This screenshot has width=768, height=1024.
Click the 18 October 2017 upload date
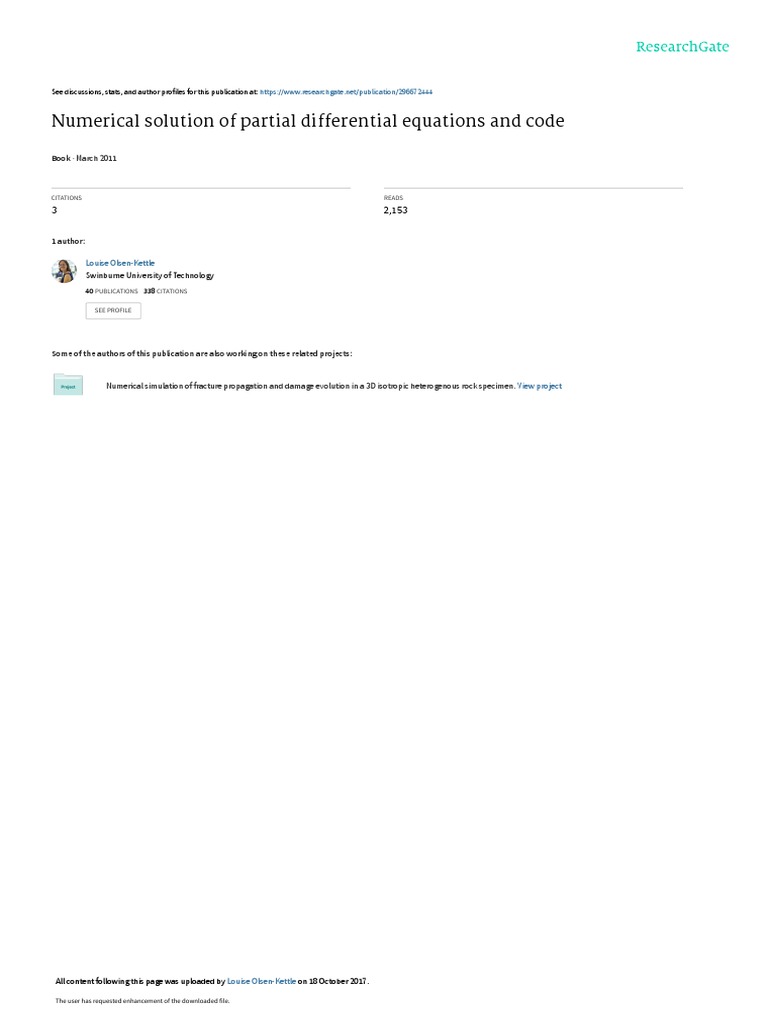tap(338, 981)
